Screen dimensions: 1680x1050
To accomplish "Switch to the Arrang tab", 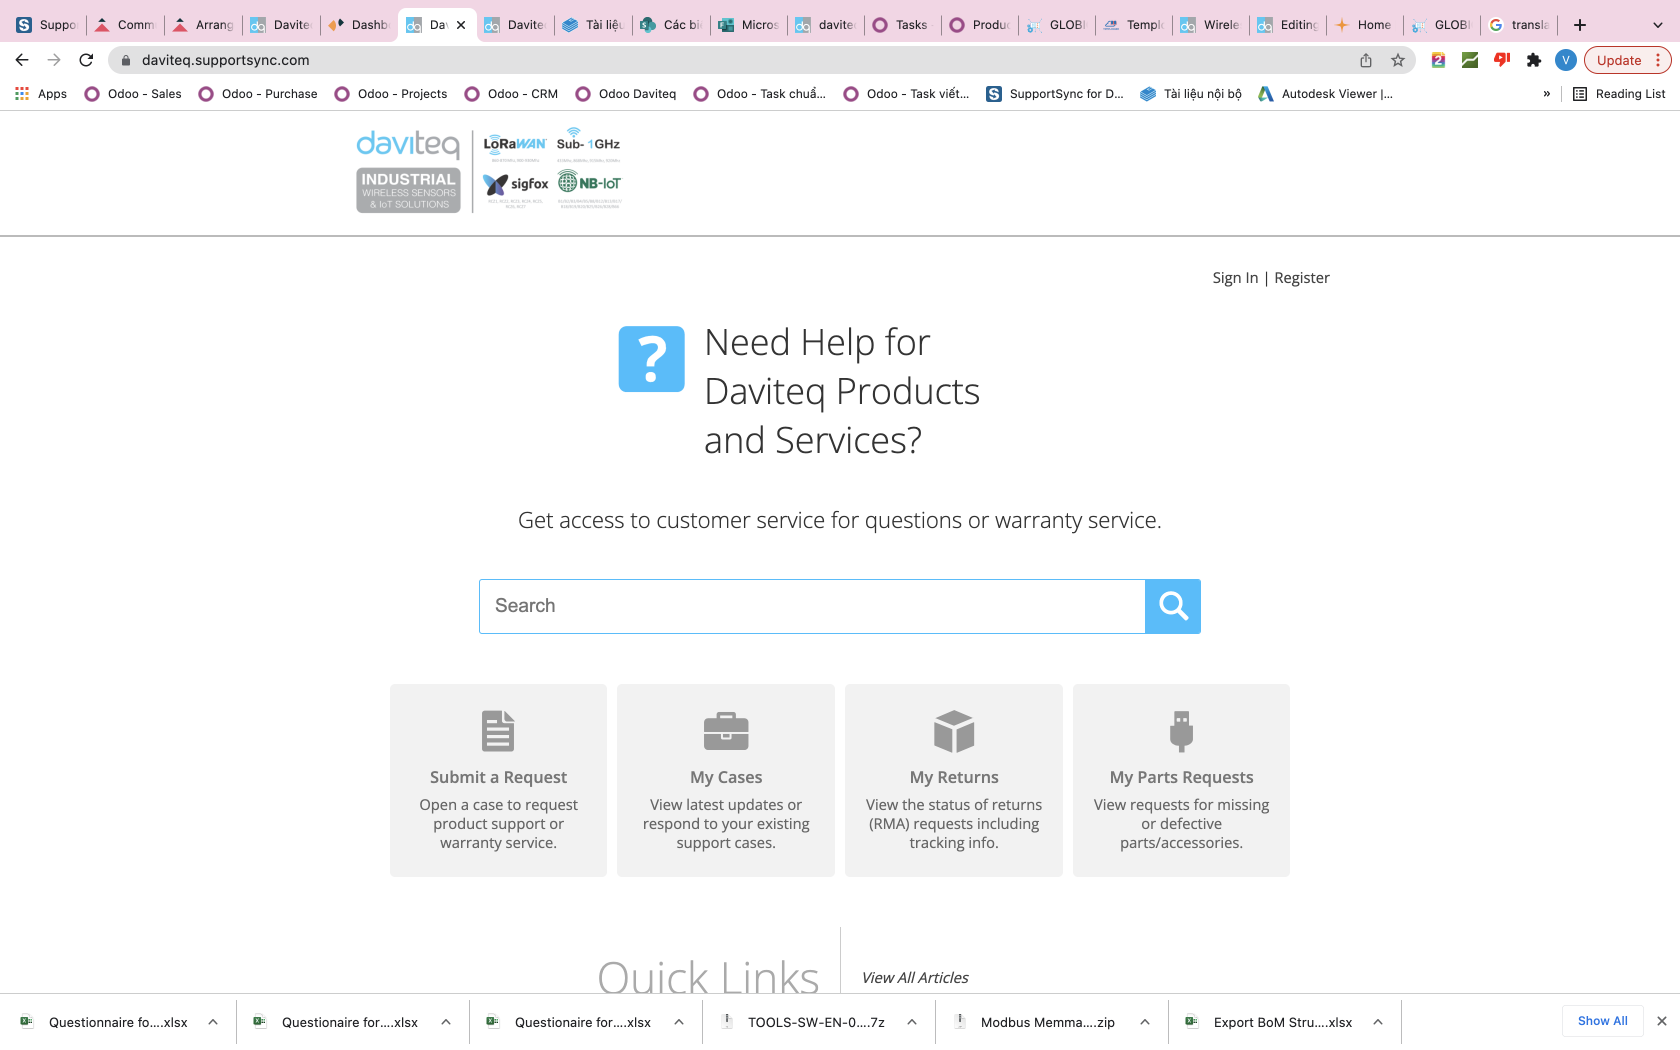I will [204, 25].
